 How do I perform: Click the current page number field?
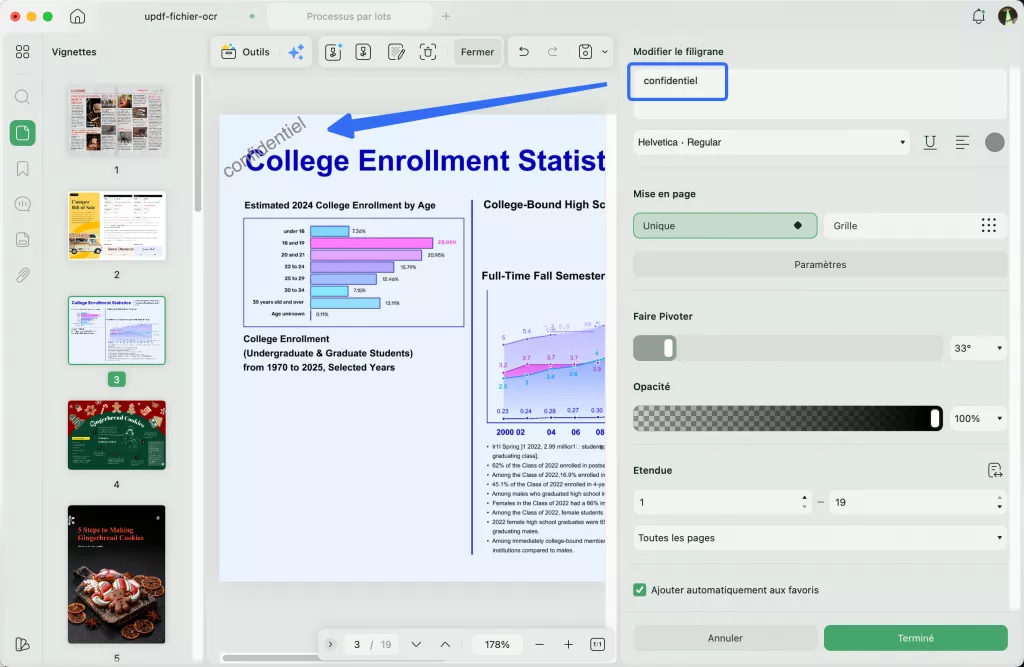click(x=357, y=645)
